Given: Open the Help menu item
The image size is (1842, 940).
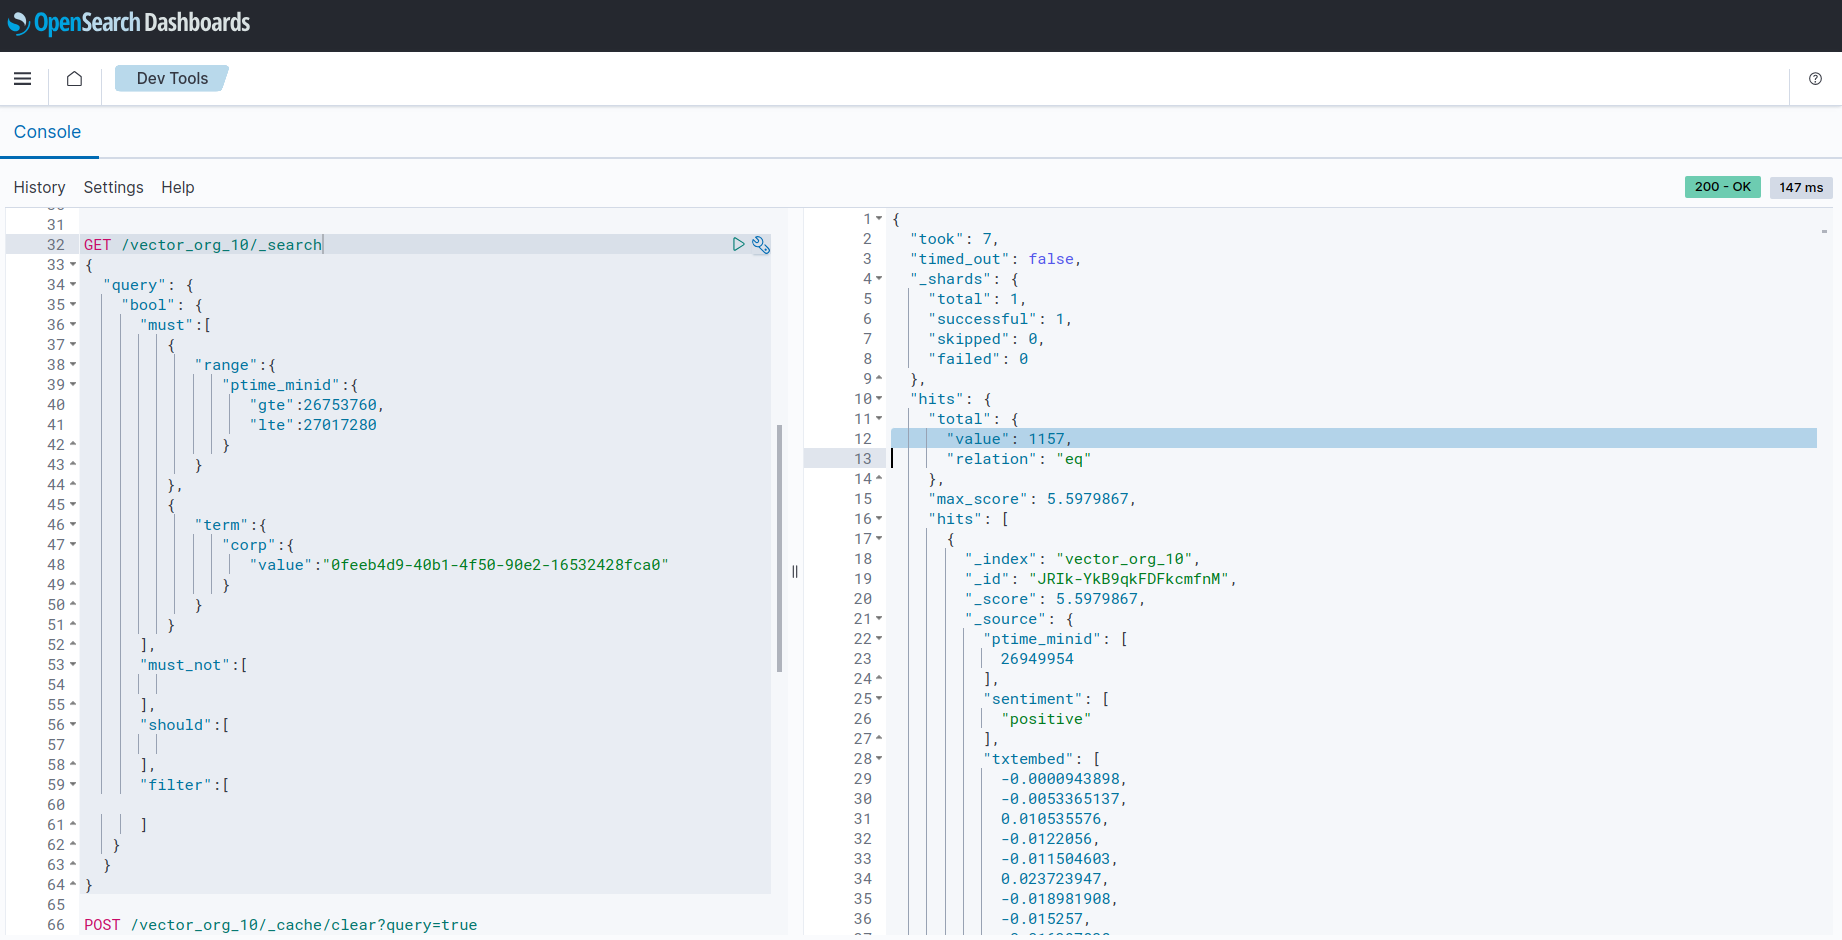Looking at the screenshot, I should click(178, 187).
